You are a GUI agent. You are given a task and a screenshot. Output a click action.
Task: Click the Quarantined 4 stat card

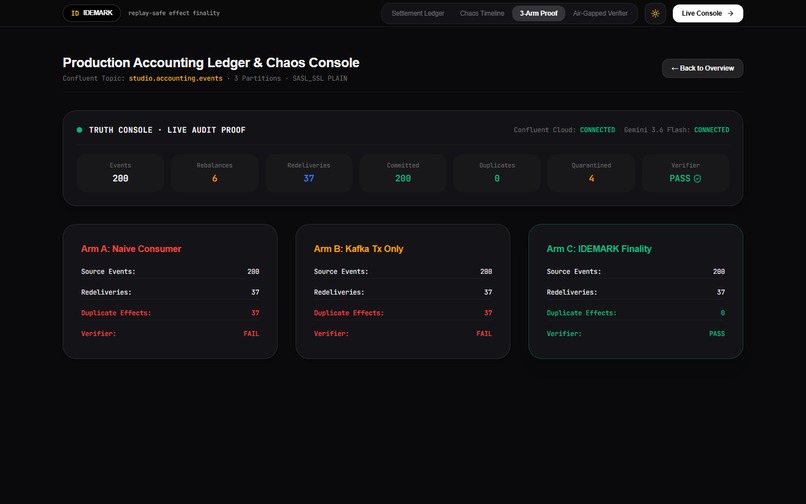[591, 173]
